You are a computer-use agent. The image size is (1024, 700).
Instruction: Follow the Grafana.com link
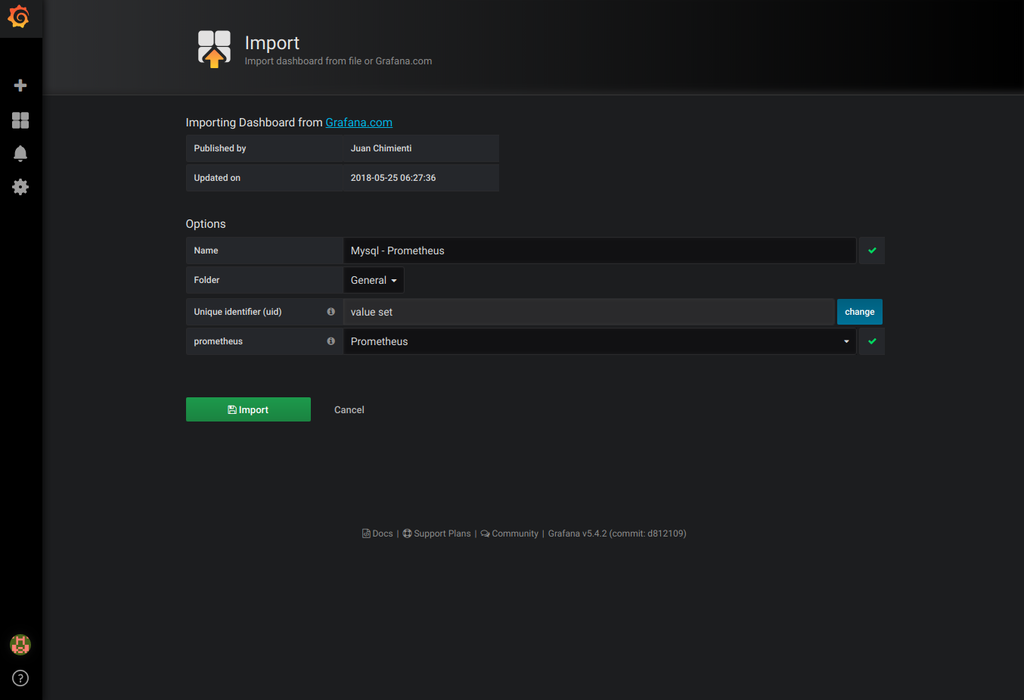tap(359, 123)
